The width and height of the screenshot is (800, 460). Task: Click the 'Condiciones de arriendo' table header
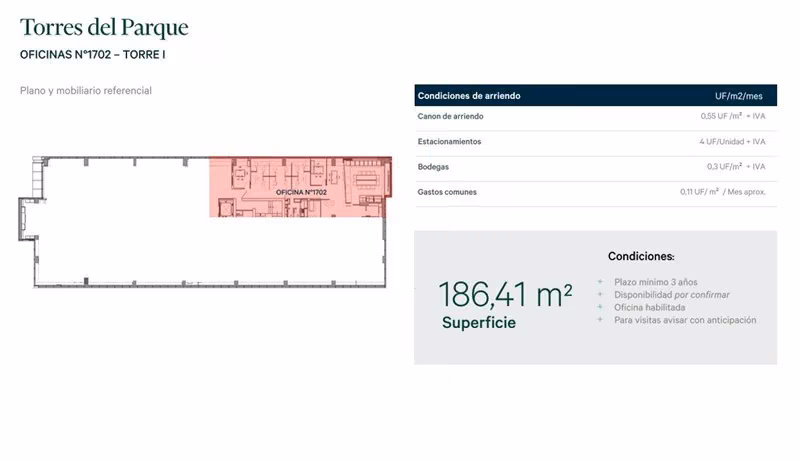tap(469, 96)
